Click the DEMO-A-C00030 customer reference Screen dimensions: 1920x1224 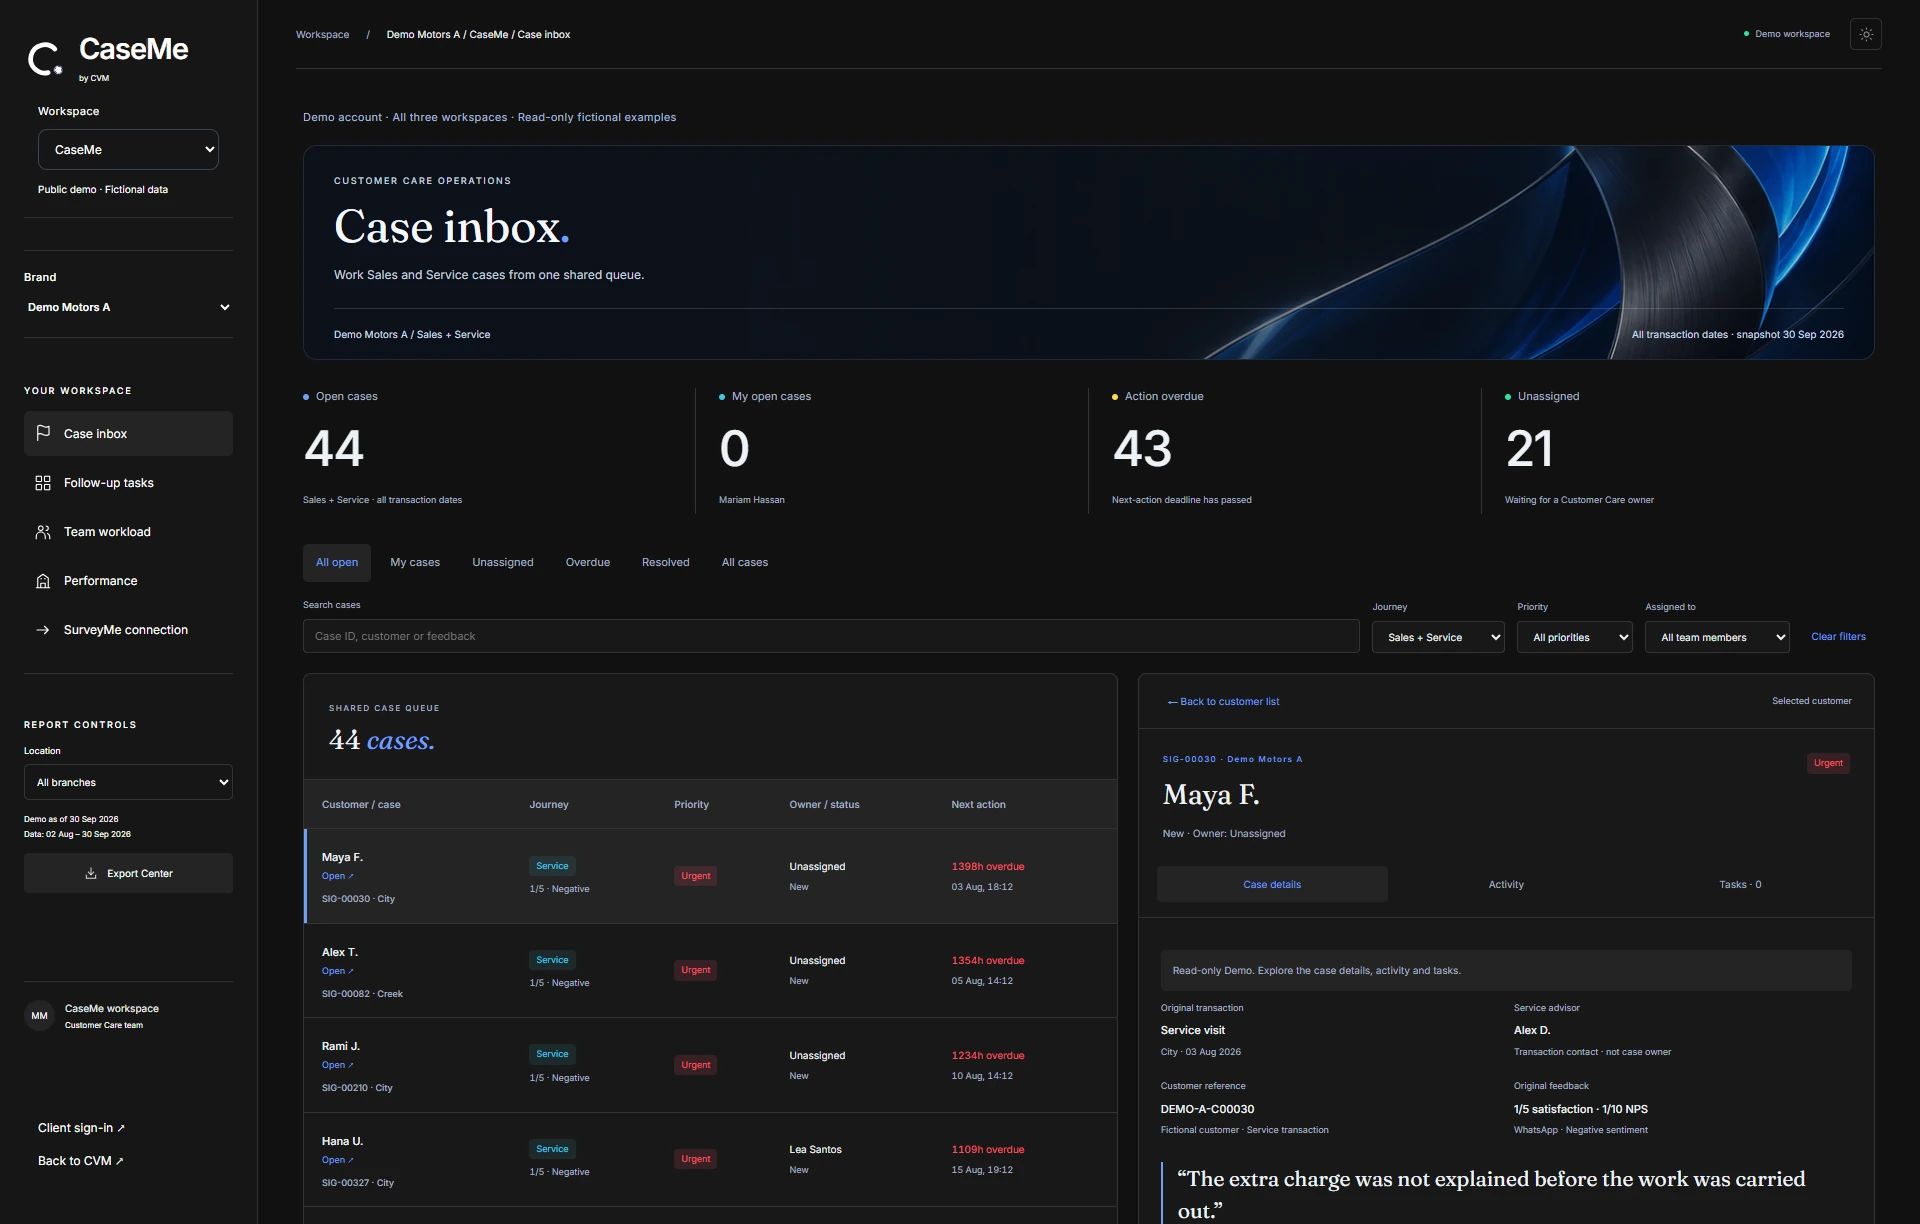tap(1207, 1109)
